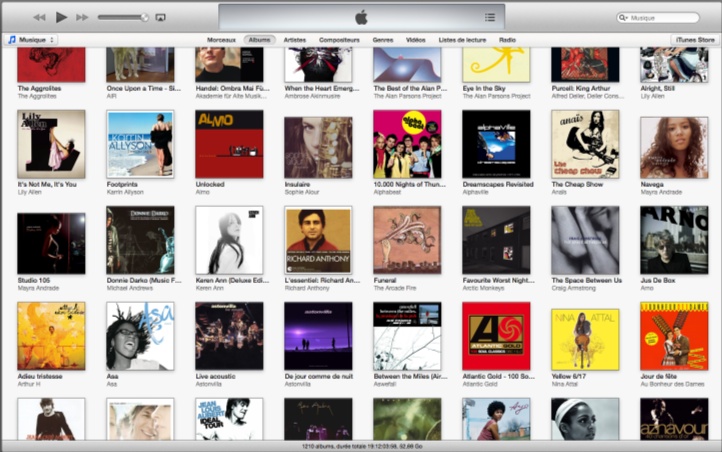Viewport: 722px width, 452px height.
Task: Select the Donnie Darko soundtrack cover
Action: tap(140, 240)
